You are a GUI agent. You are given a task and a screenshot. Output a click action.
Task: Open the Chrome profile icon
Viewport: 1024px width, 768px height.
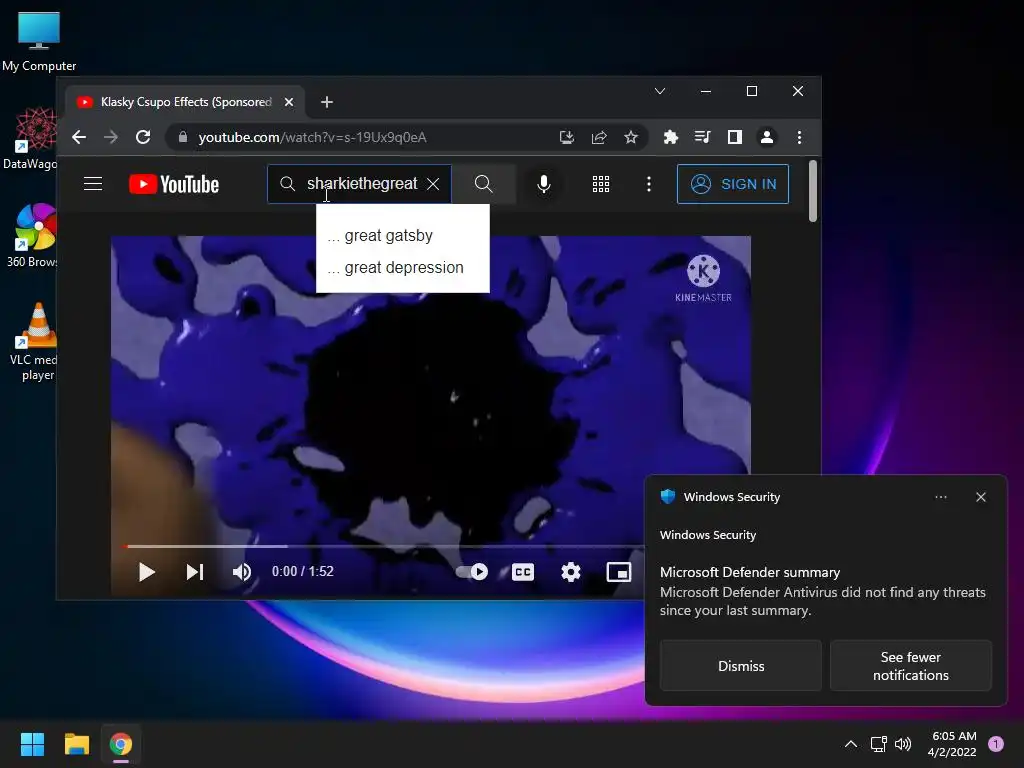(767, 137)
